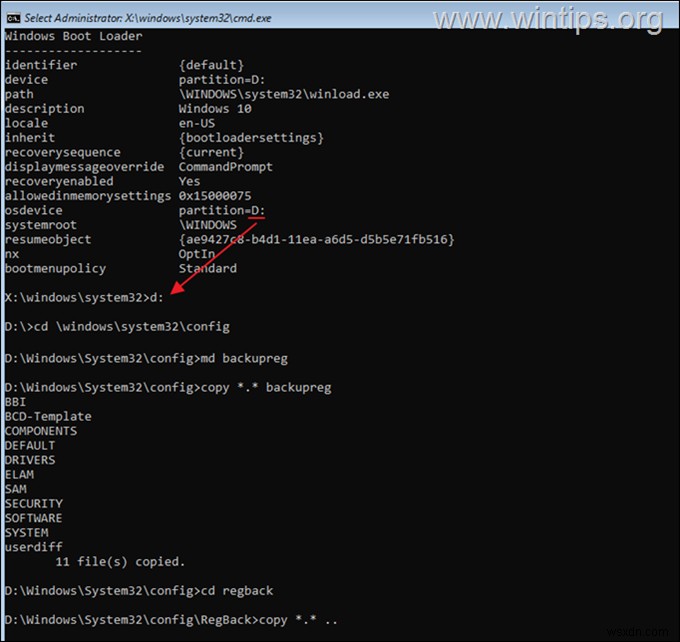
Task: Click the nx value 'OptIn'
Action: click(x=197, y=254)
